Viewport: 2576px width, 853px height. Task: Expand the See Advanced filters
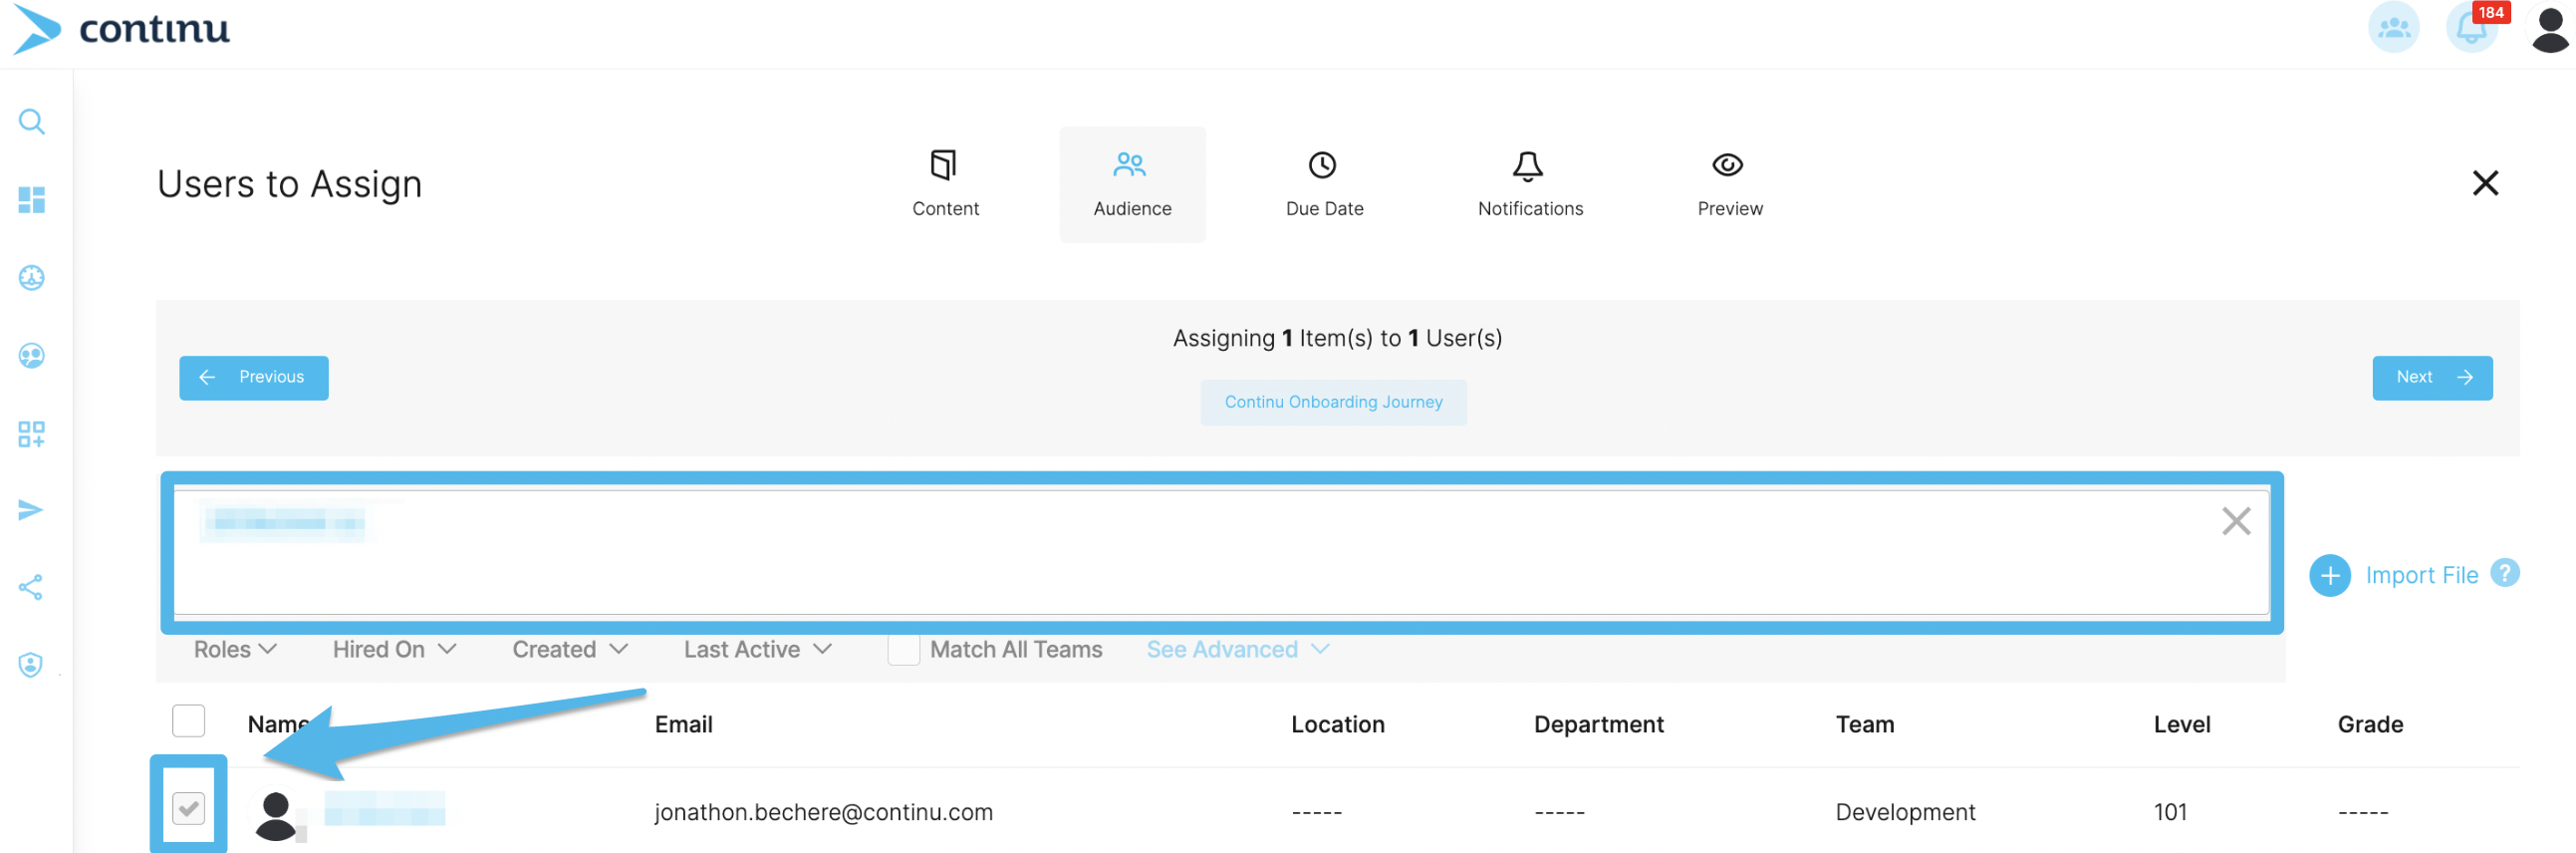(1237, 650)
